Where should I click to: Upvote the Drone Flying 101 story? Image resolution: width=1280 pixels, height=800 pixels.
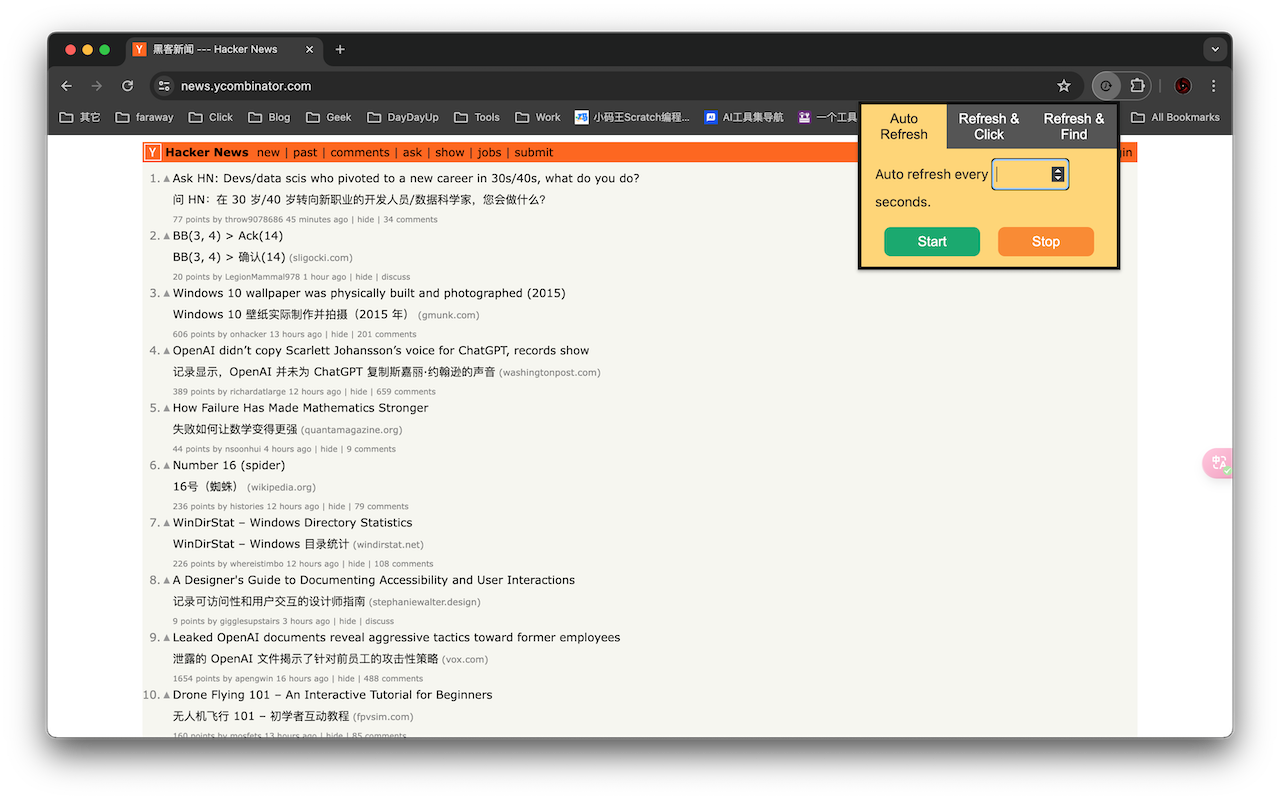pyautogui.click(x=167, y=695)
